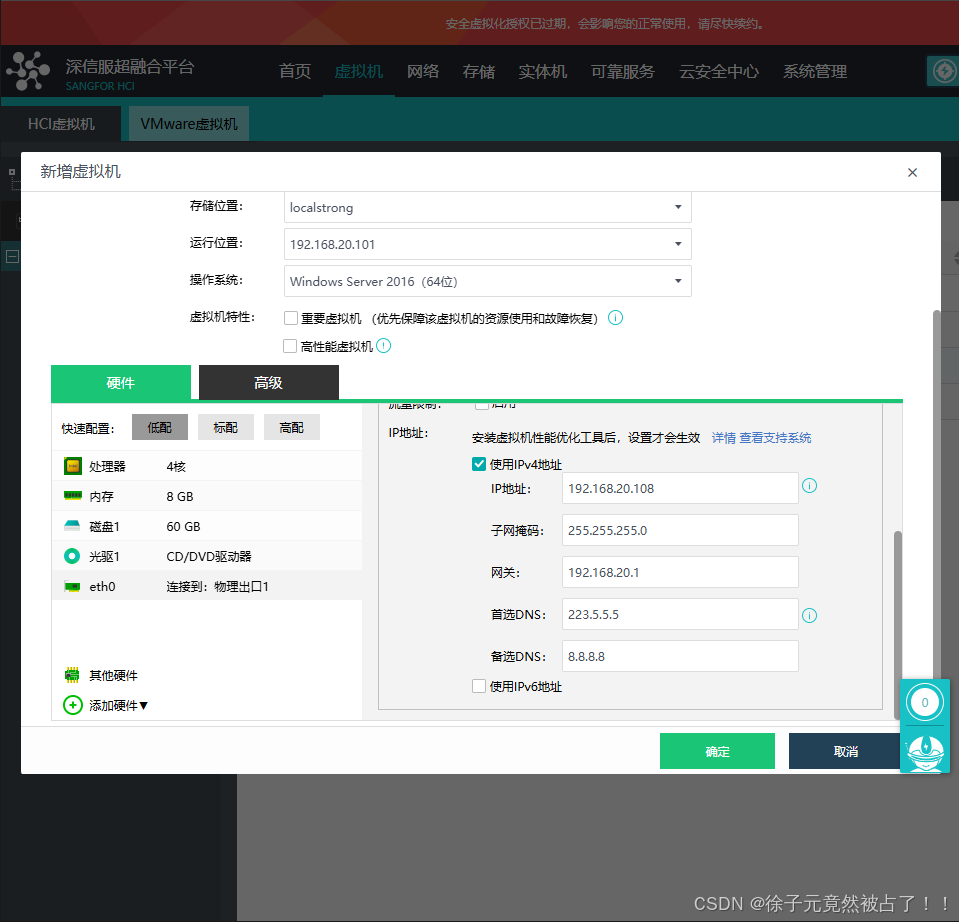
Task: Click the memory module icon
Action: pos(73,495)
